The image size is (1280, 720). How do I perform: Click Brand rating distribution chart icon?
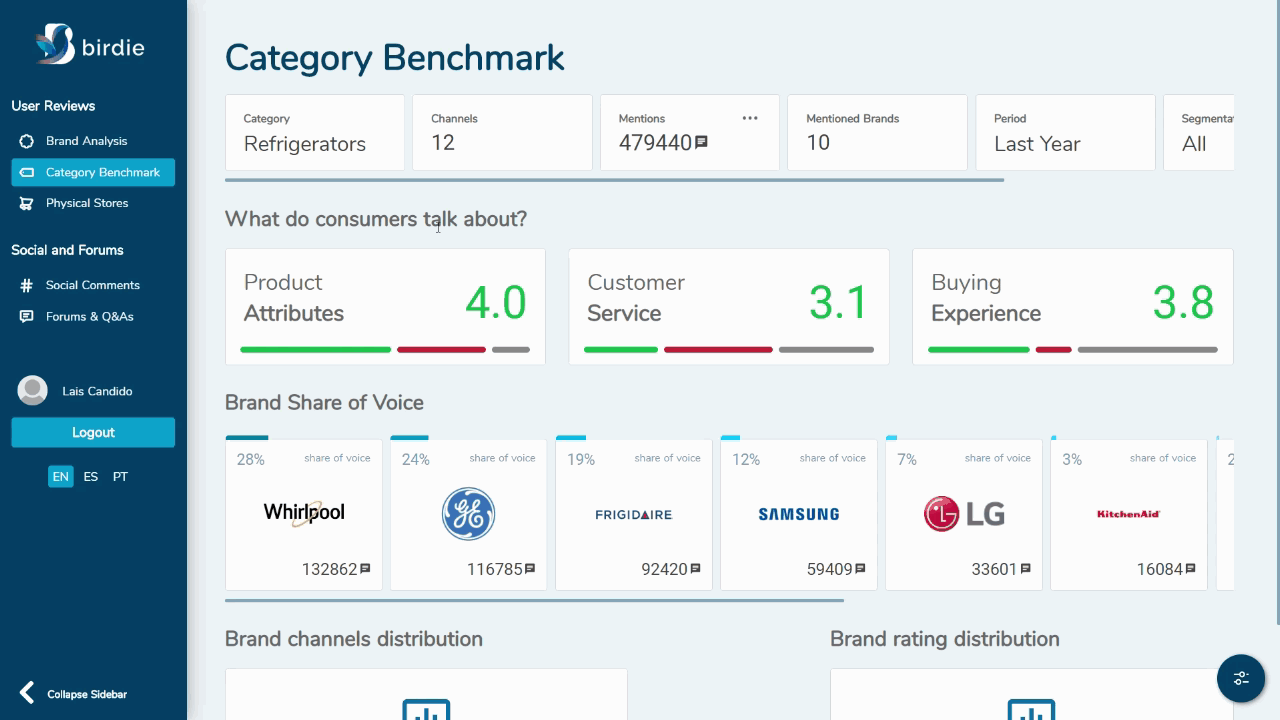coord(1031,709)
